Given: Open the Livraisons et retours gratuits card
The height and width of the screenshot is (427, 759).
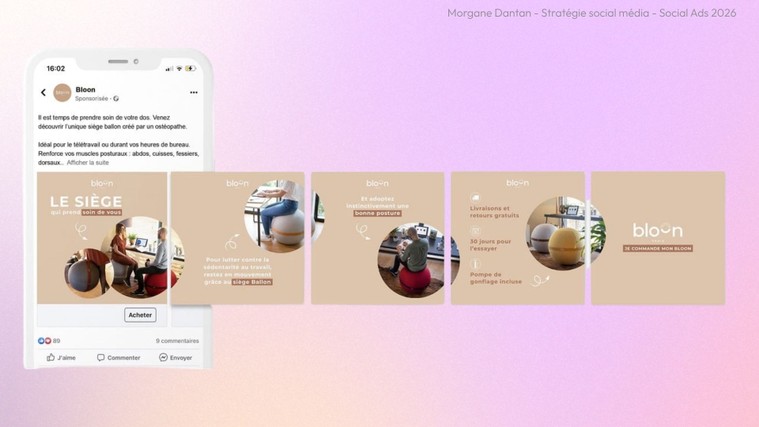Looking at the screenshot, I should 518,238.
